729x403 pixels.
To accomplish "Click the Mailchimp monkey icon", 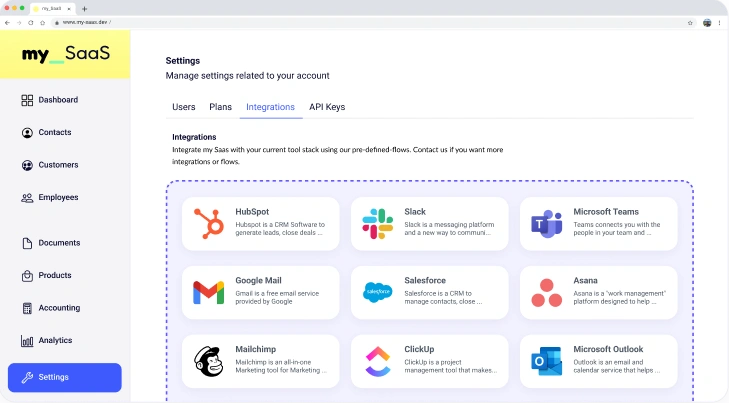I will (208, 360).
